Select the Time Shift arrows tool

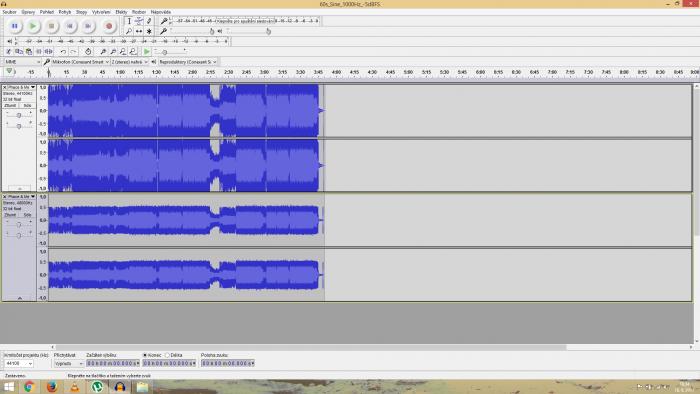coord(139,31)
